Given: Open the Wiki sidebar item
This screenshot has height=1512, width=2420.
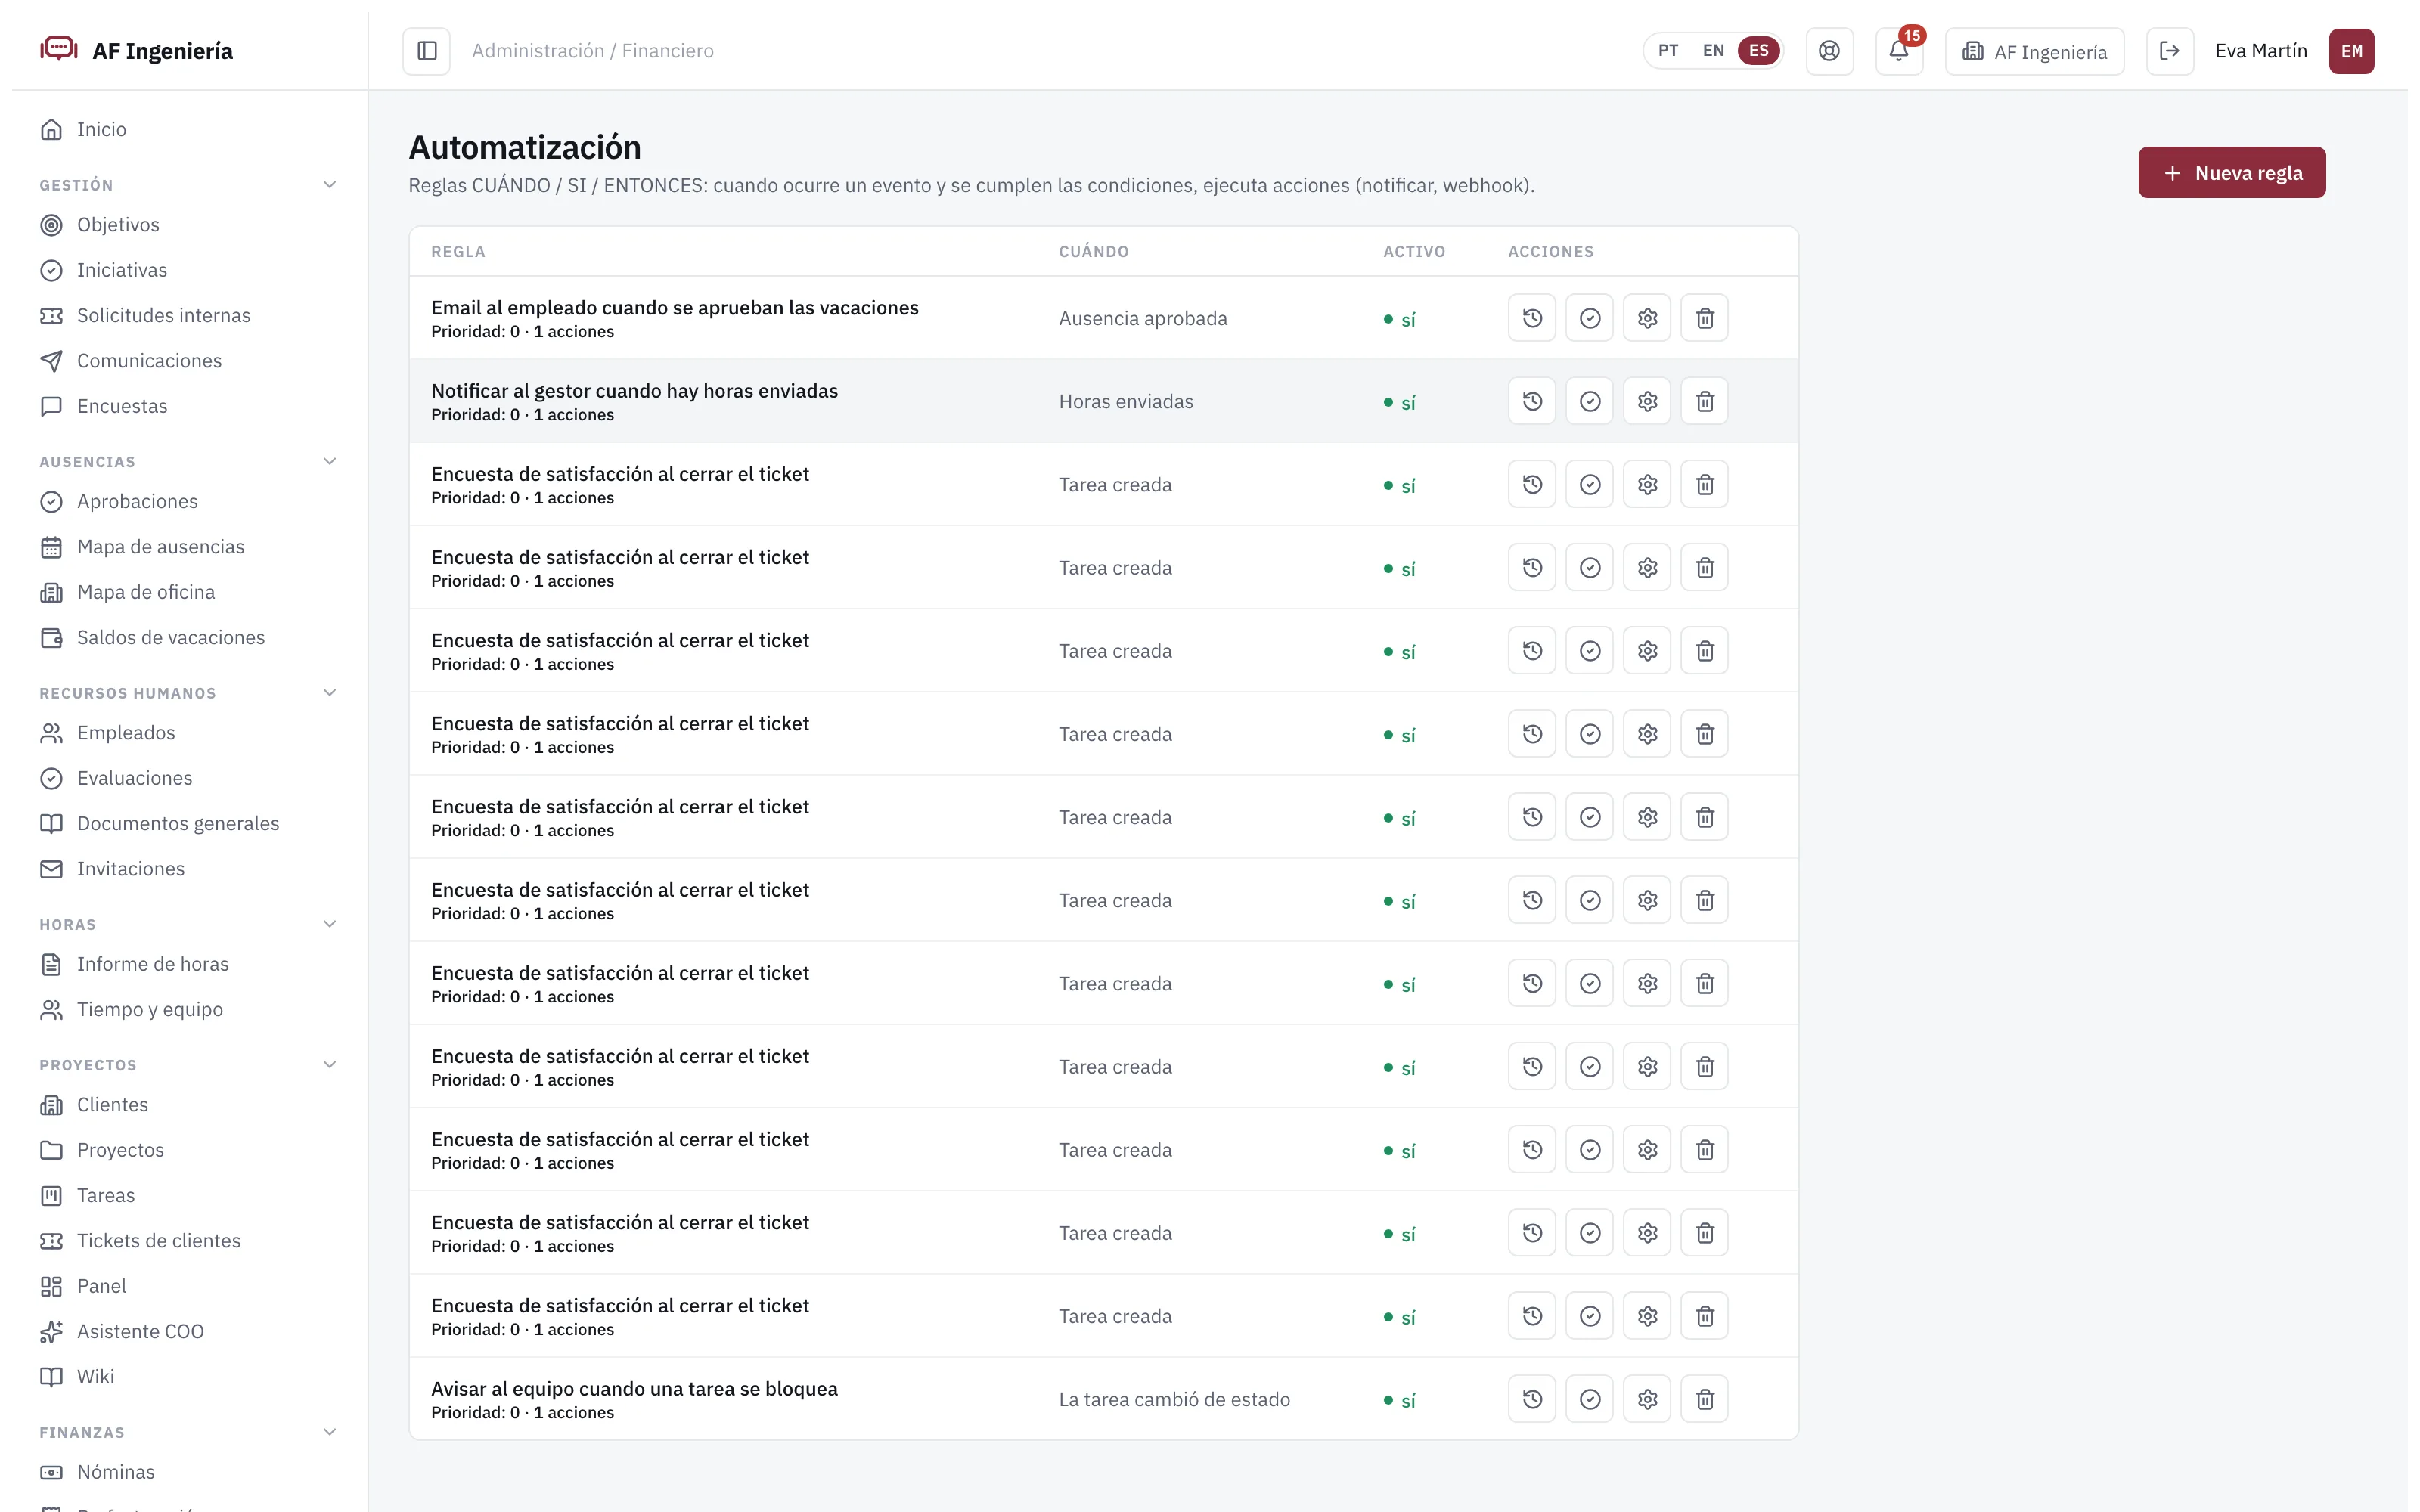Looking at the screenshot, I should [95, 1377].
